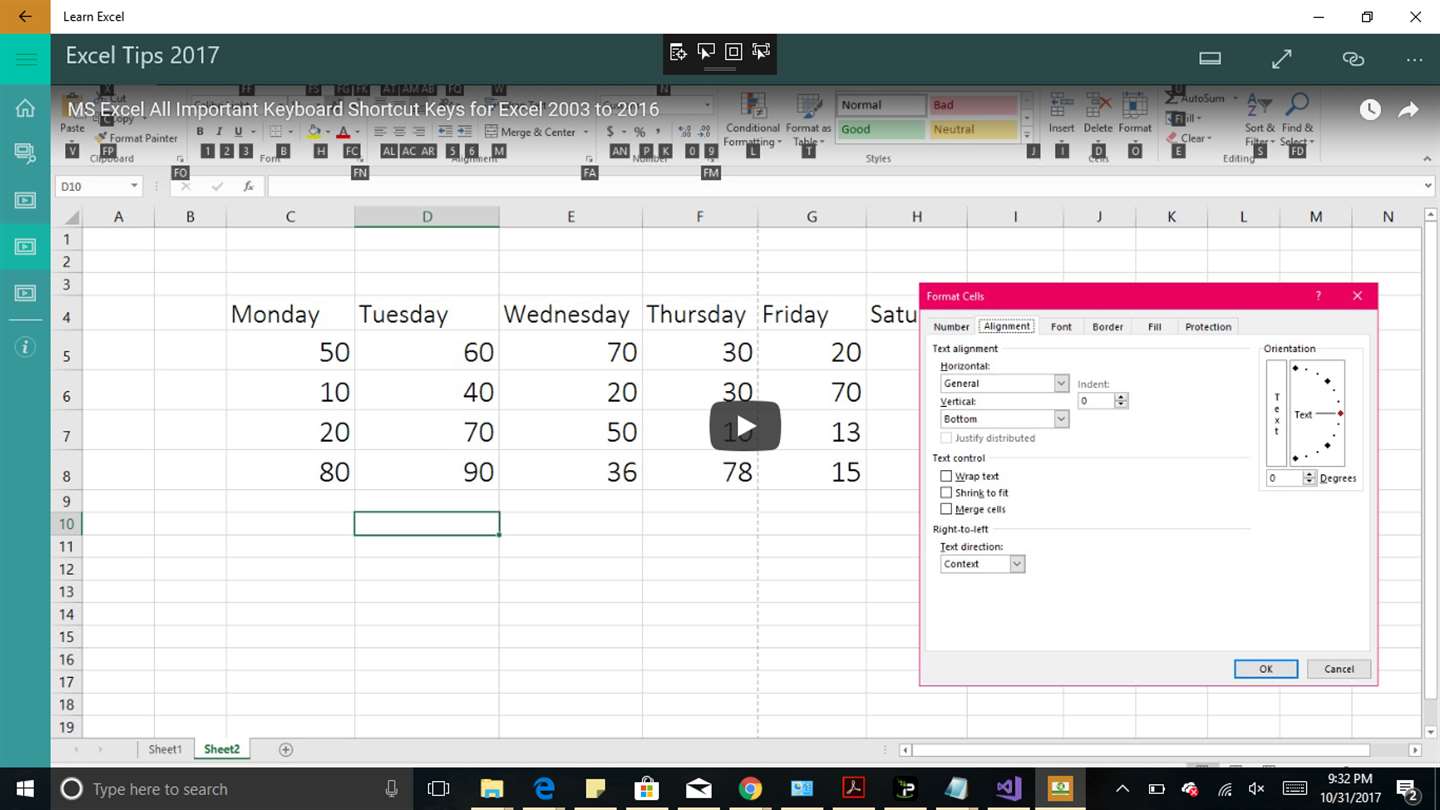Click the wide rectangle icon in header
The height and width of the screenshot is (810, 1440).
(x=1210, y=59)
